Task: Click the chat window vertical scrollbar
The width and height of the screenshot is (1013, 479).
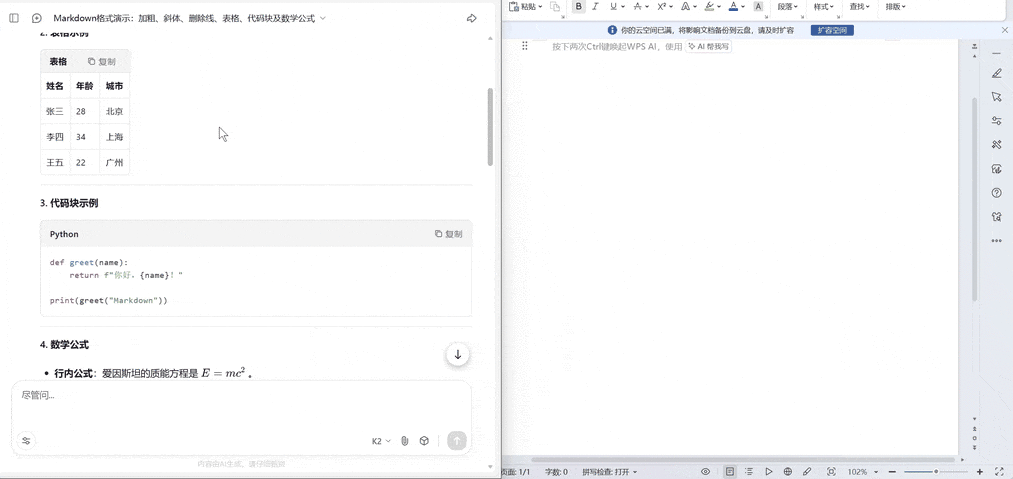Action: [x=490, y=127]
